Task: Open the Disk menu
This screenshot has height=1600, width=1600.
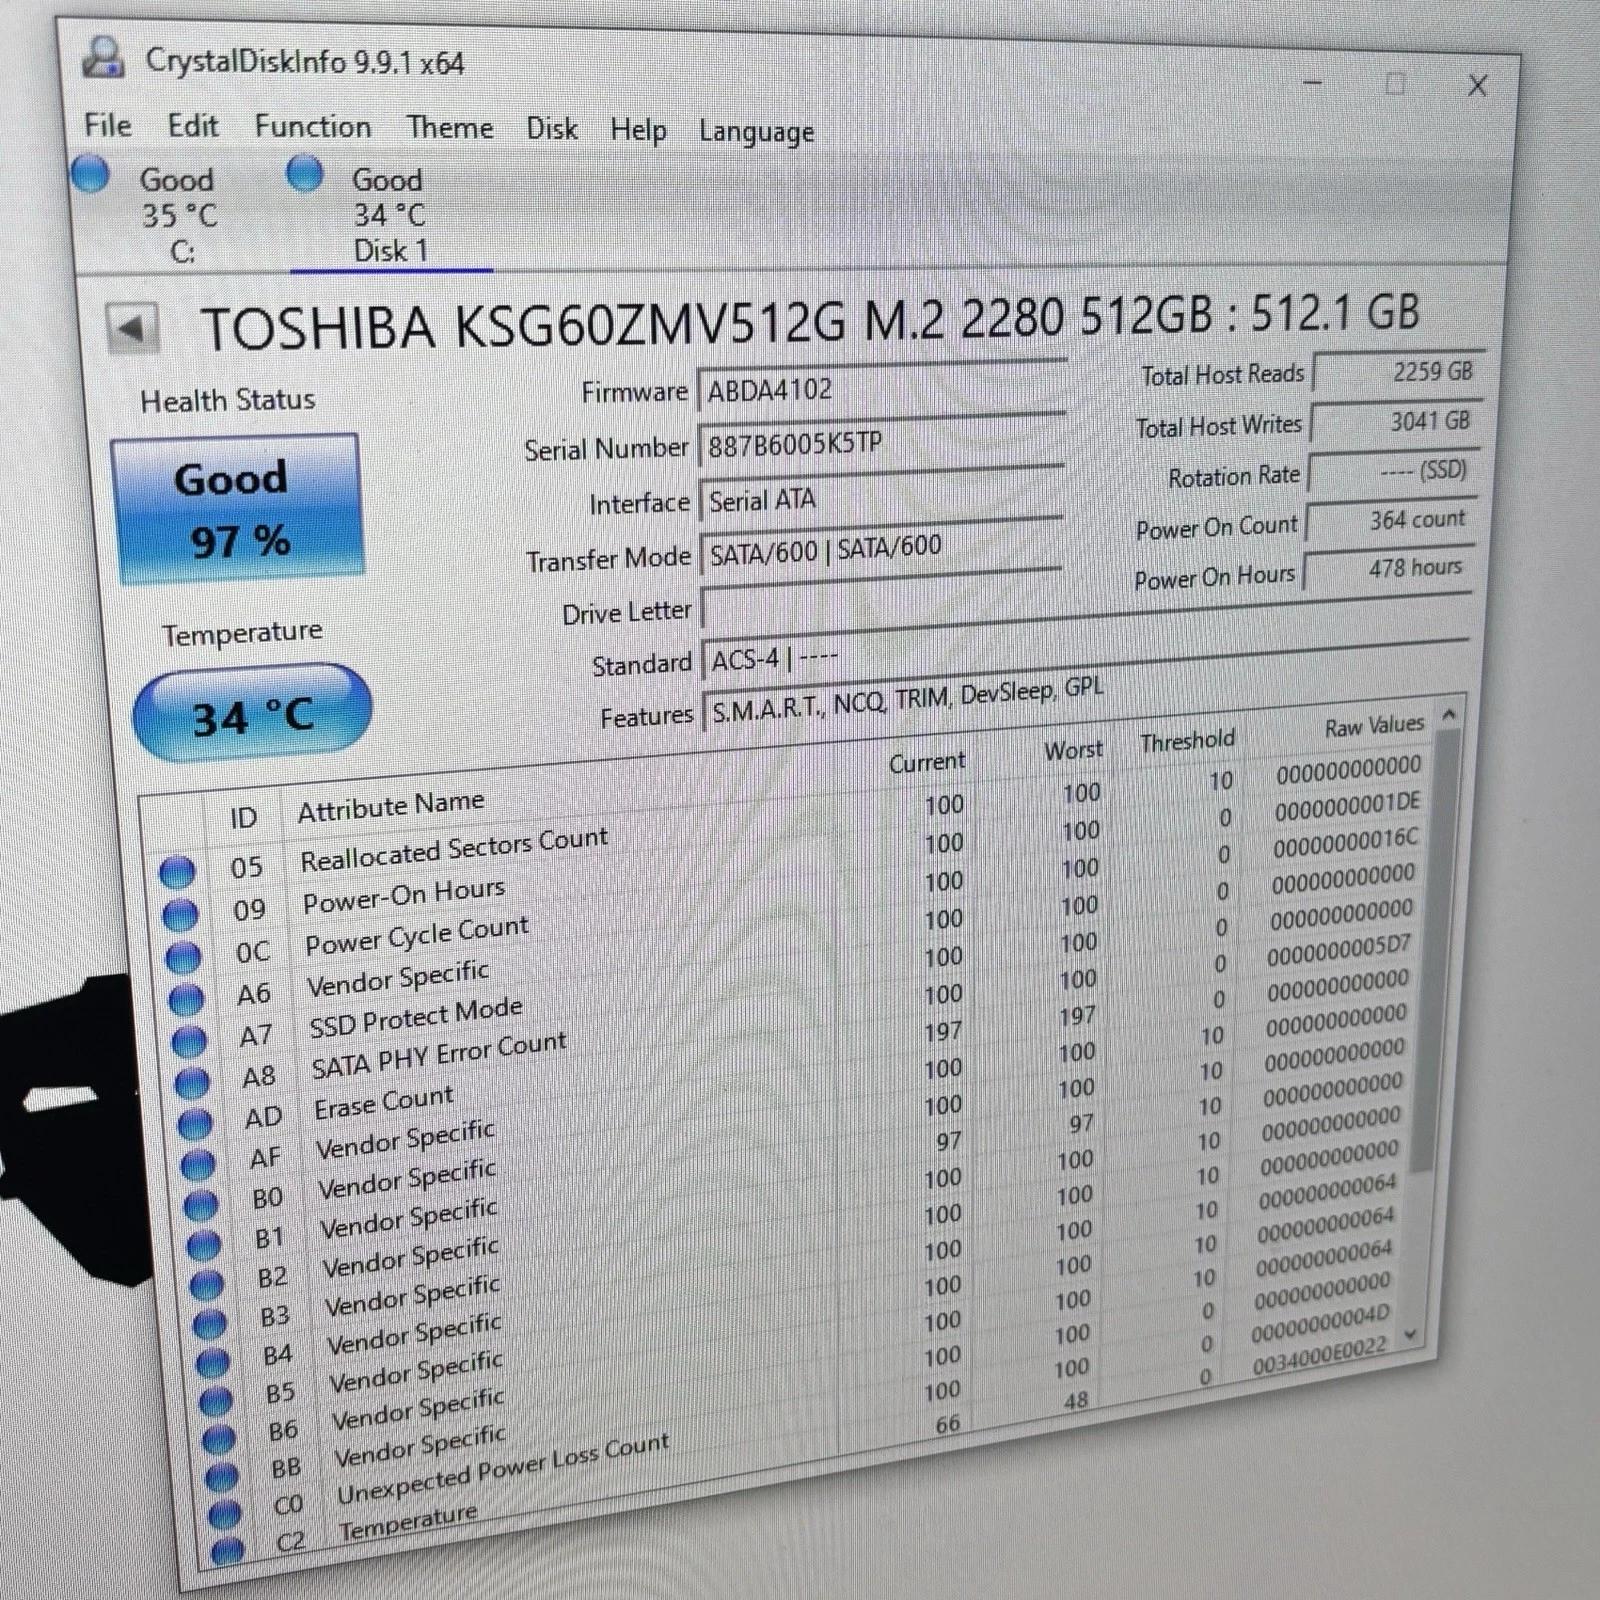Action: [552, 129]
